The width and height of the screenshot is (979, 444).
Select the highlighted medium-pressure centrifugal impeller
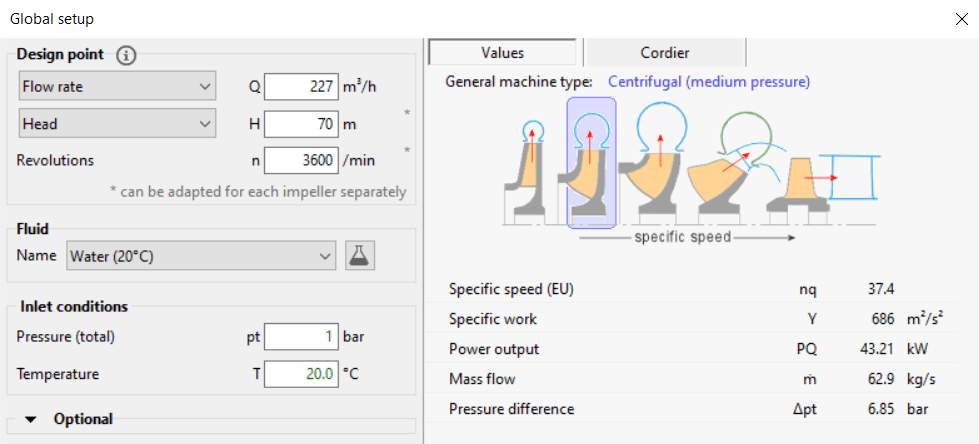[x=591, y=162]
